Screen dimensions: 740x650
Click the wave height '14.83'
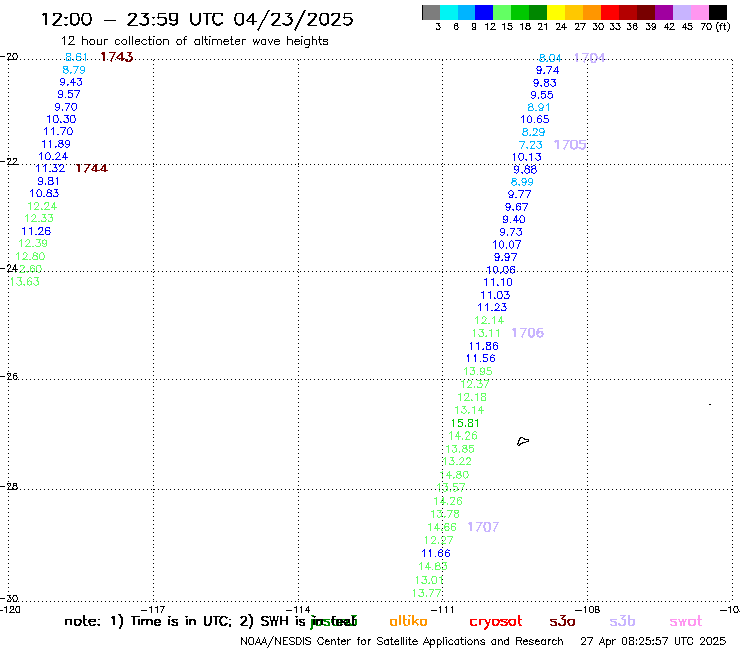433,566
